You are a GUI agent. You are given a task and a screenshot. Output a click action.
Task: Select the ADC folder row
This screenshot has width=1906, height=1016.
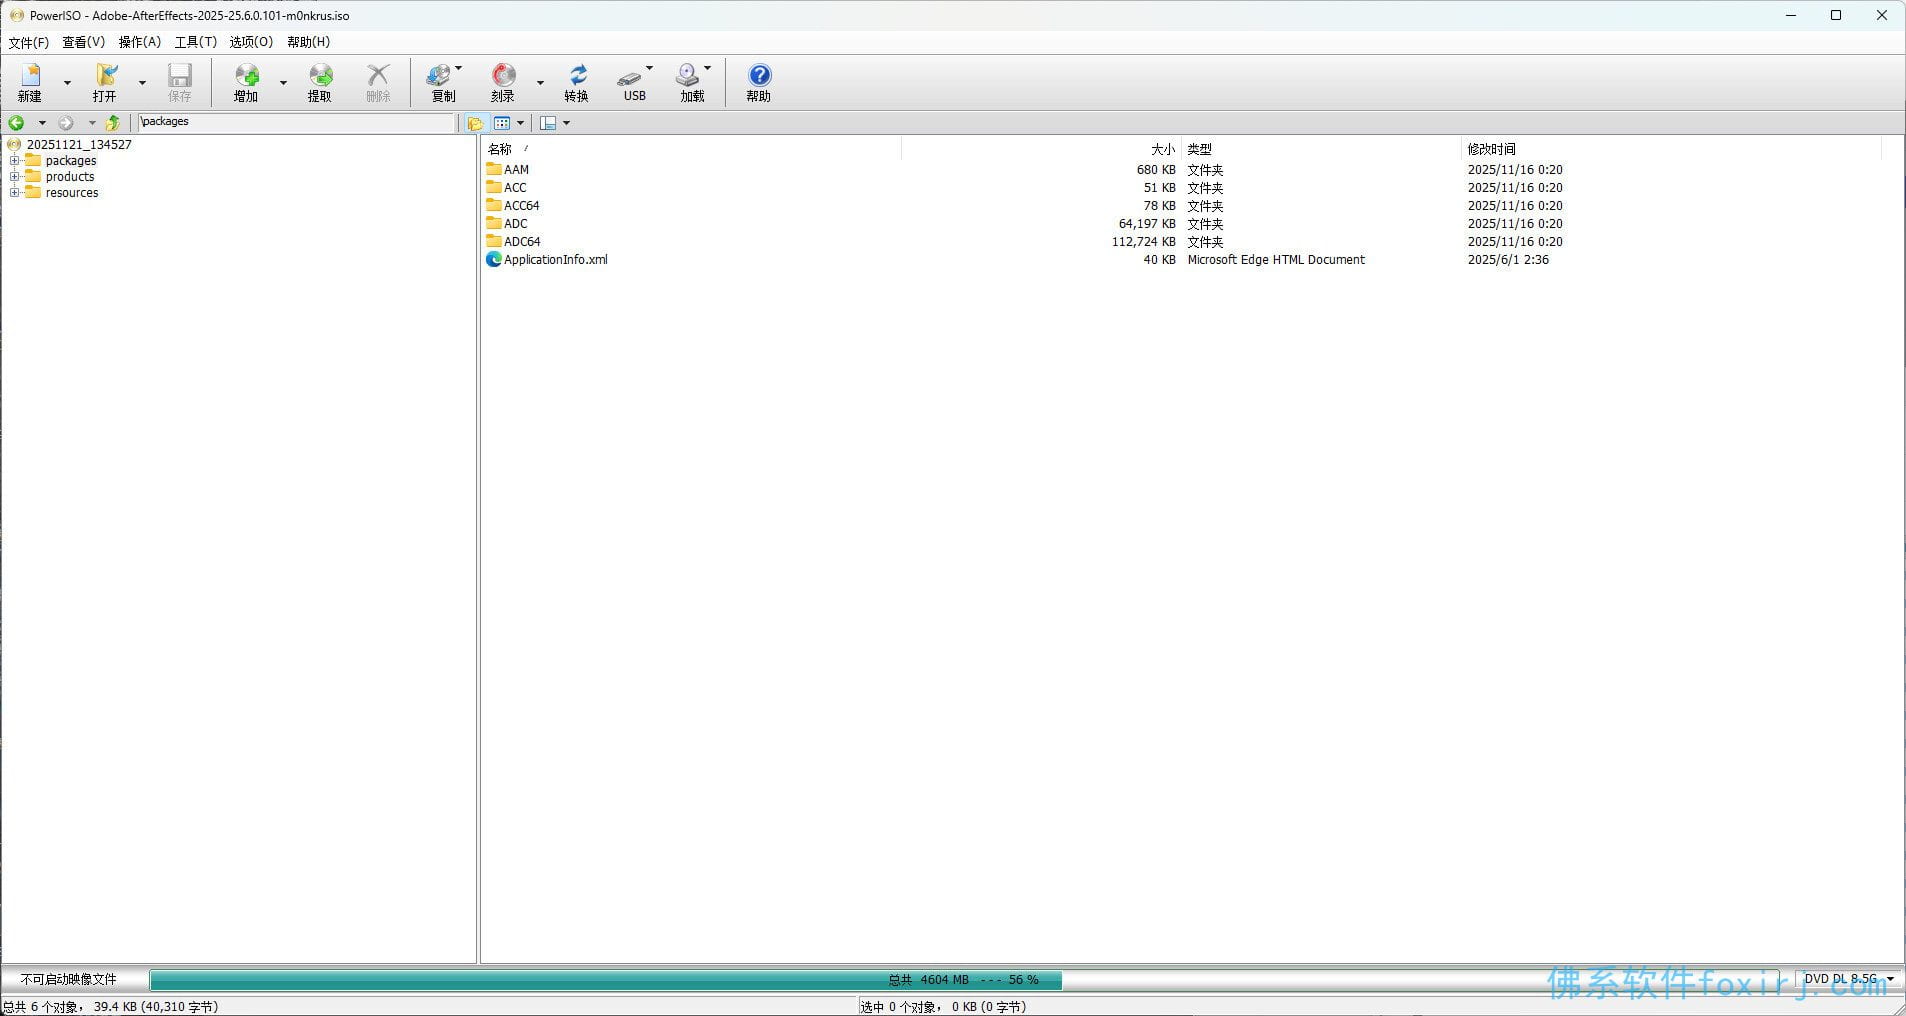point(1180,223)
